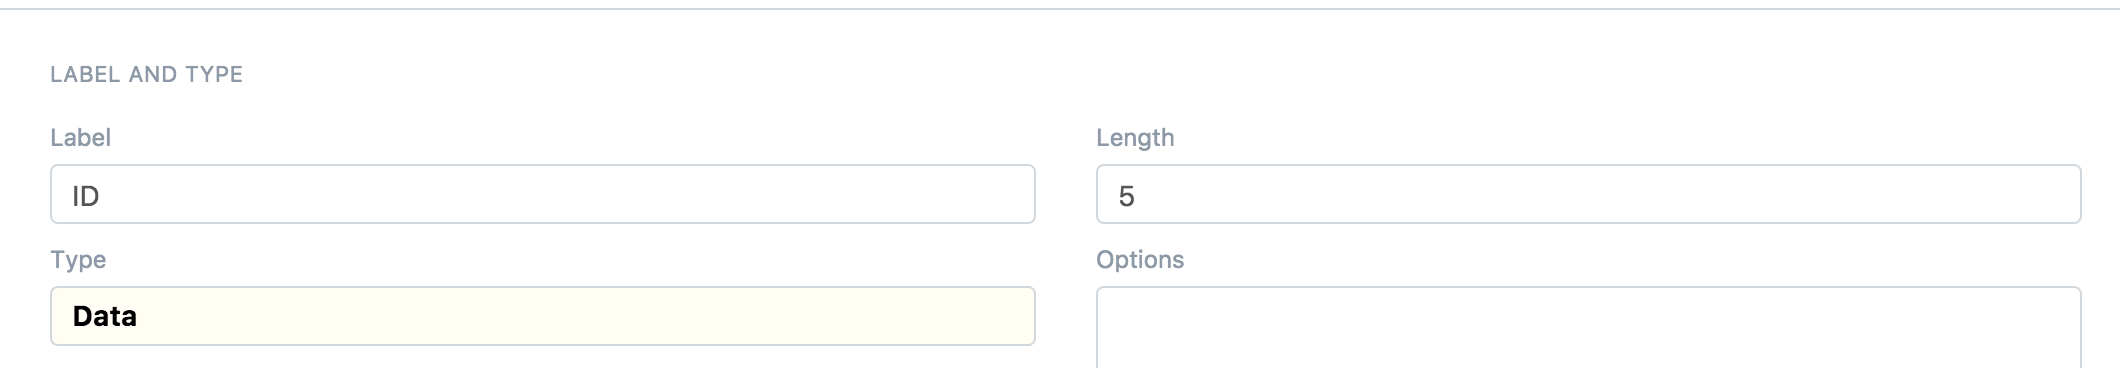Click the 'Label' field caption
The width and height of the screenshot is (2120, 368).
click(x=80, y=138)
